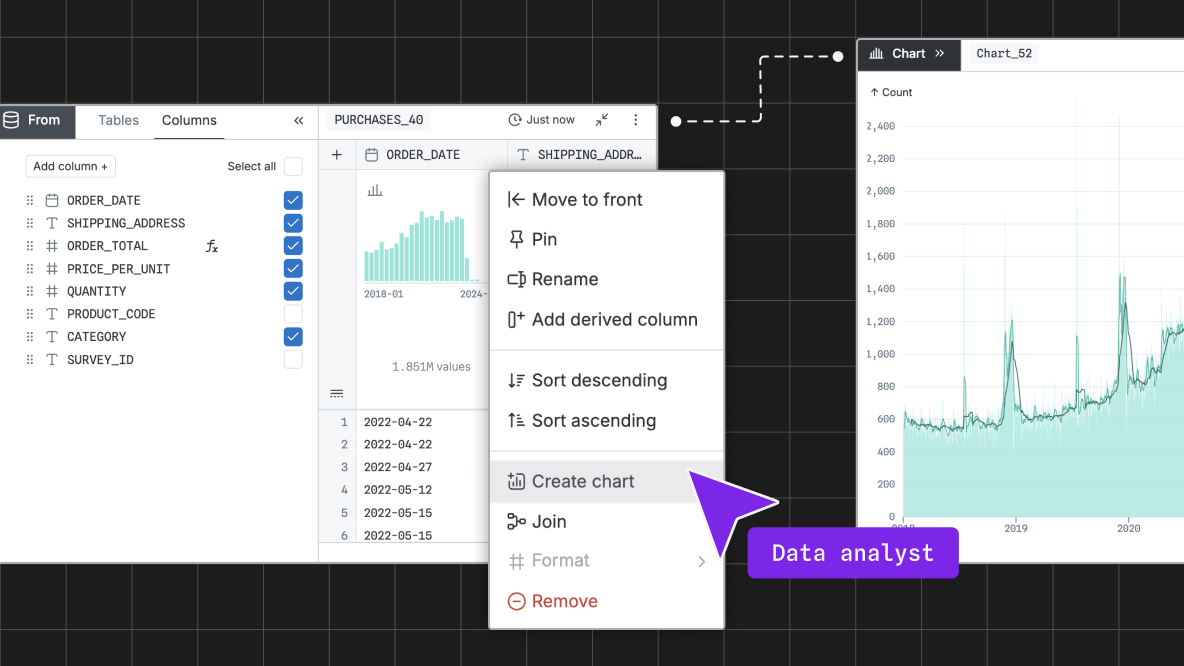Click the database icon next to From
The image size is (1184, 666).
pyautogui.click(x=12, y=120)
